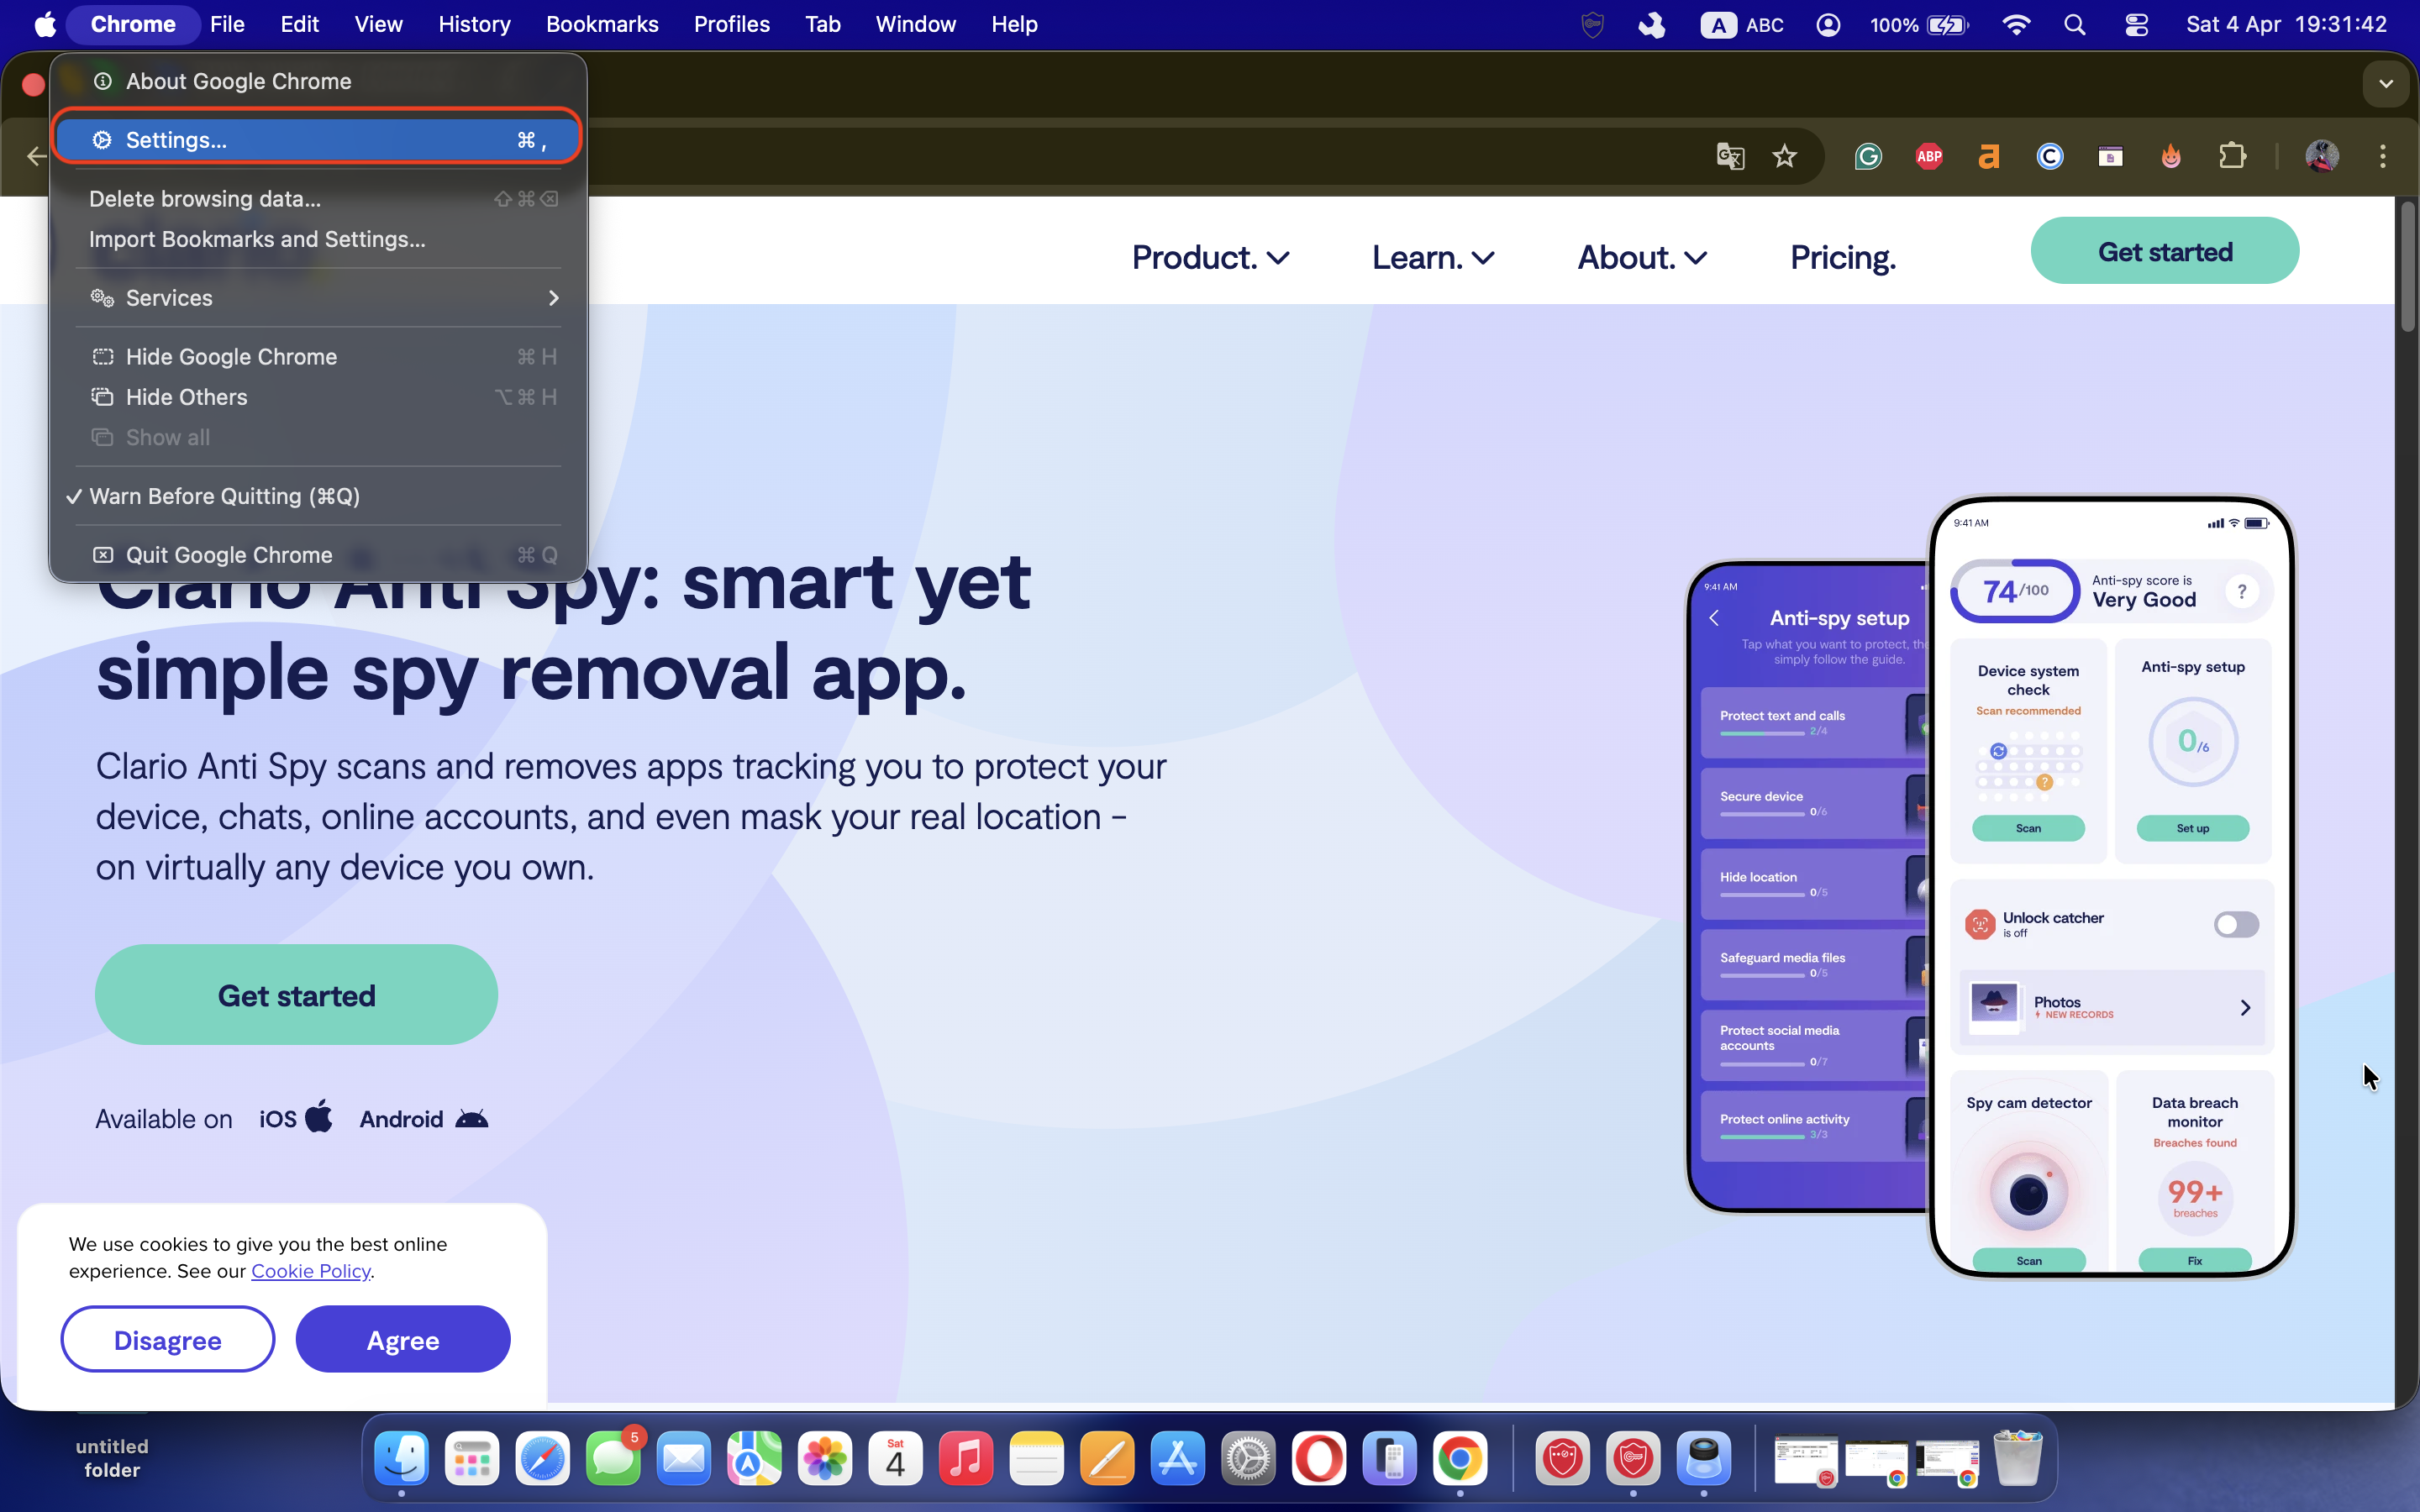Click the Amazon Assistant extension icon
This screenshot has width=2420, height=1512.
coord(1989,156)
